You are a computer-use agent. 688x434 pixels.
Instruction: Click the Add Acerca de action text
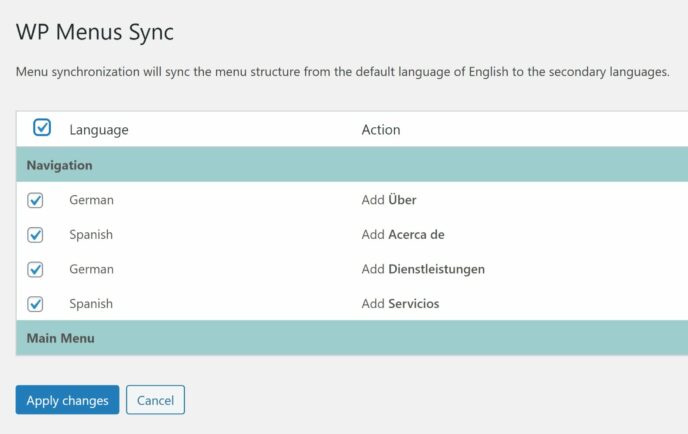(x=403, y=234)
